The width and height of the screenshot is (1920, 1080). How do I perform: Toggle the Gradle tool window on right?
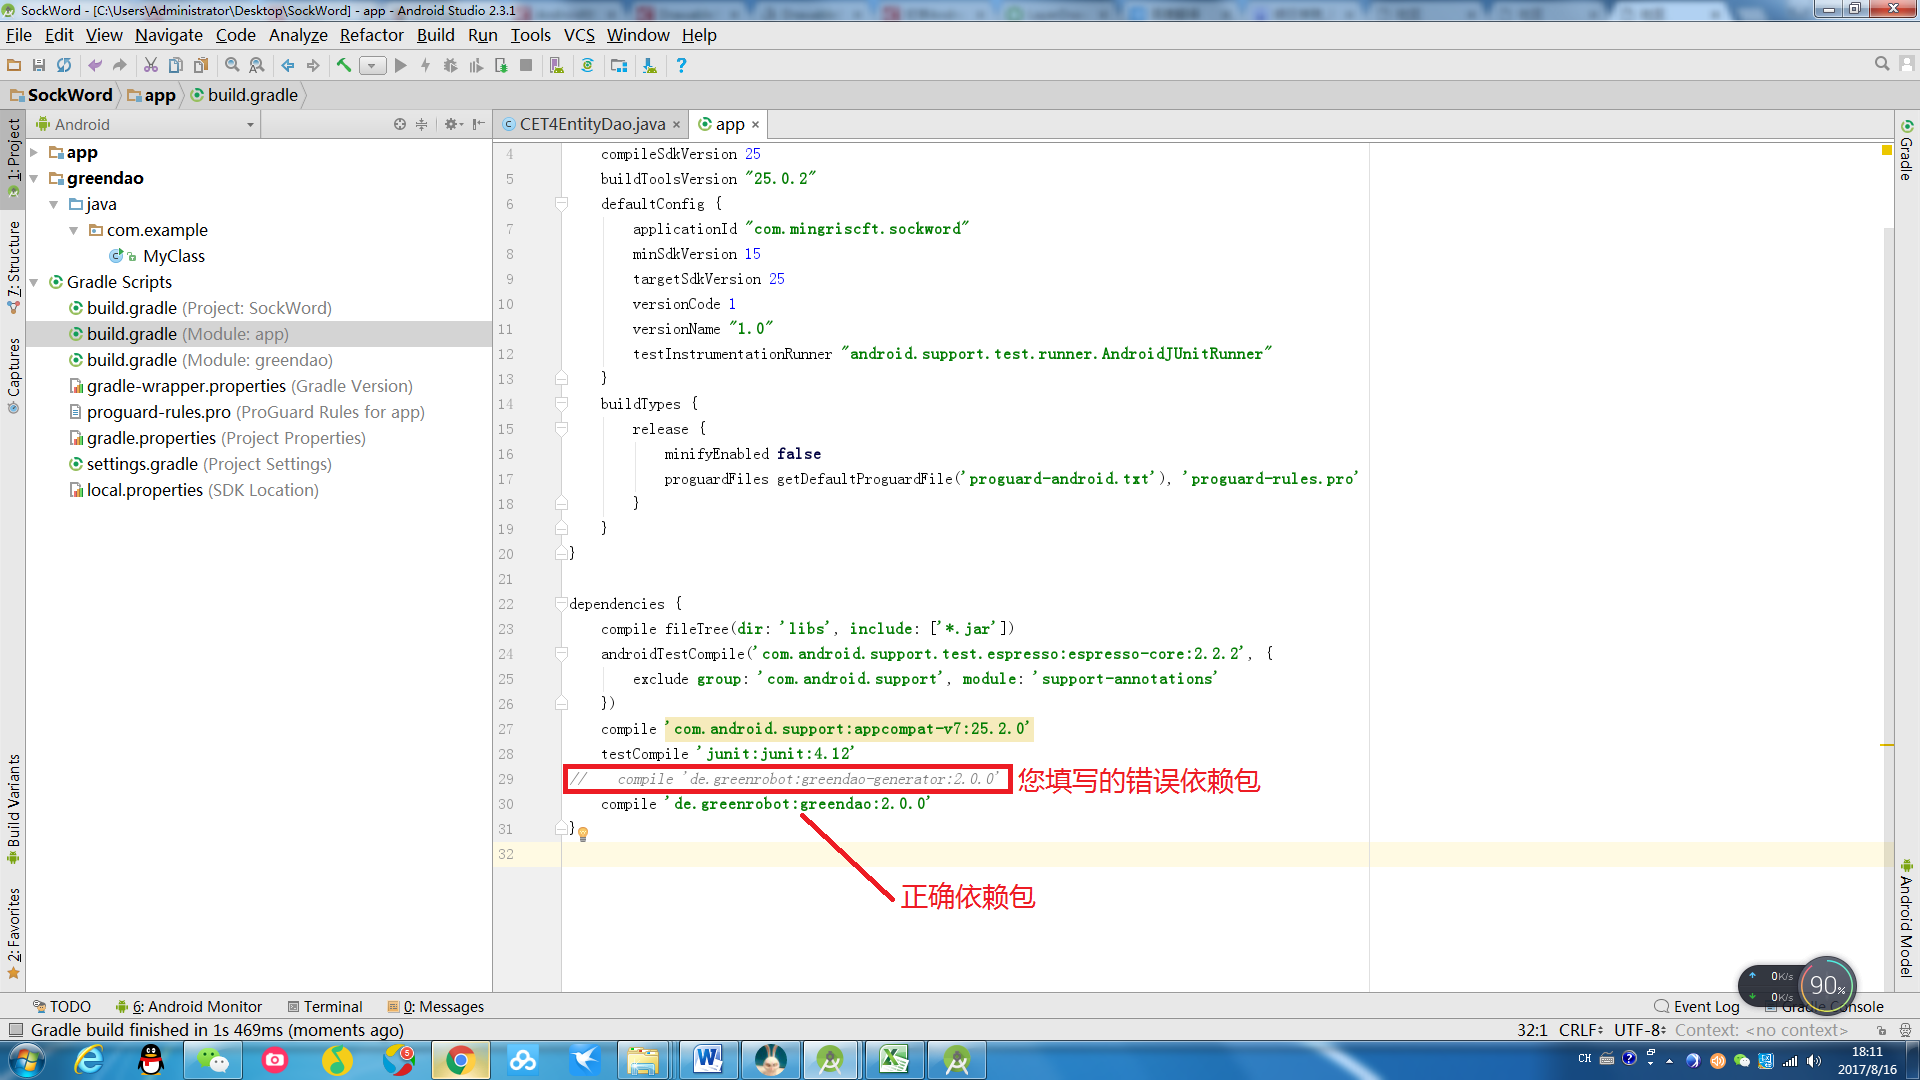pyautogui.click(x=1907, y=151)
